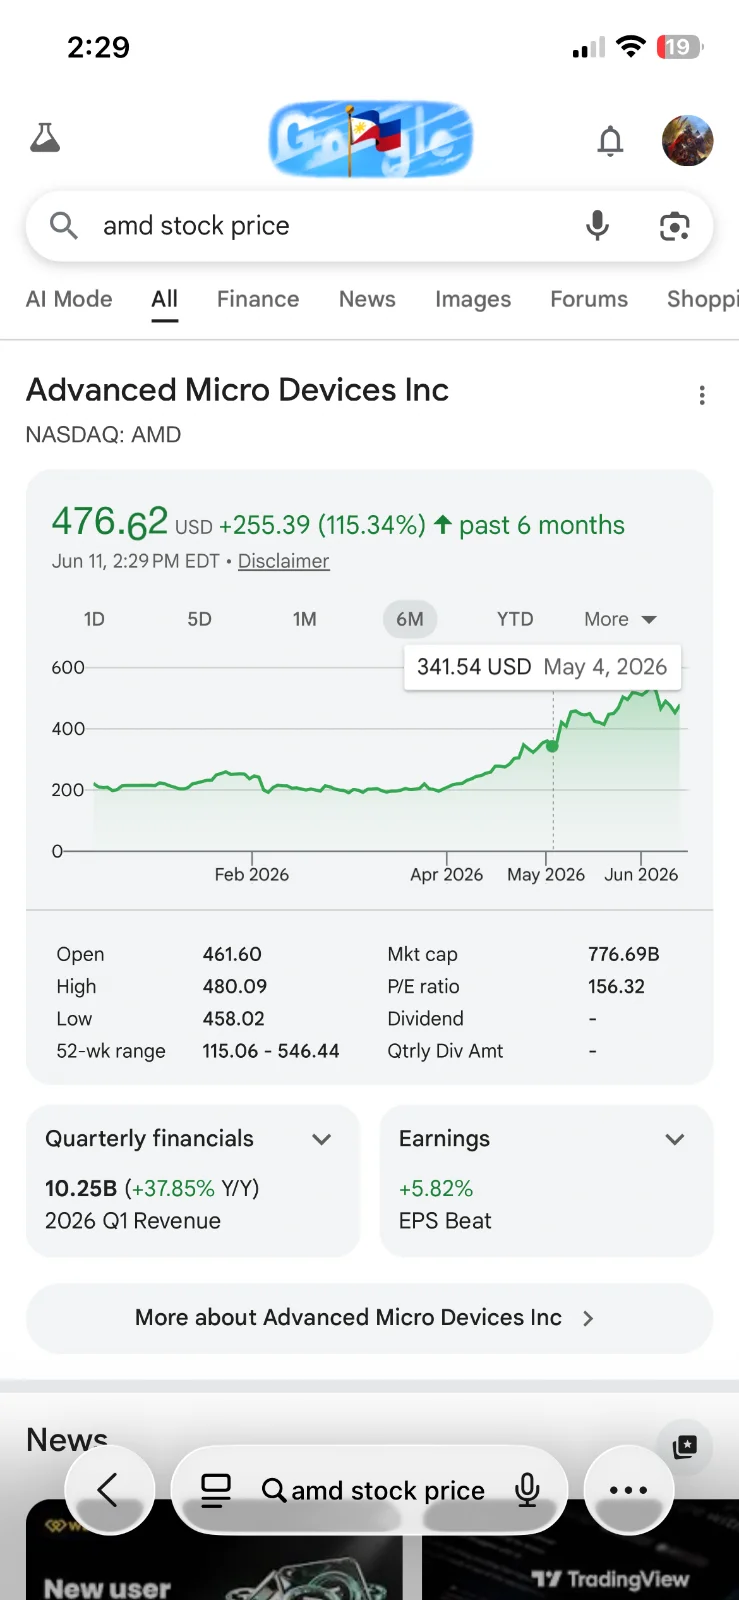Tap the microphone in the search box
739x1600 pixels.
tap(597, 226)
